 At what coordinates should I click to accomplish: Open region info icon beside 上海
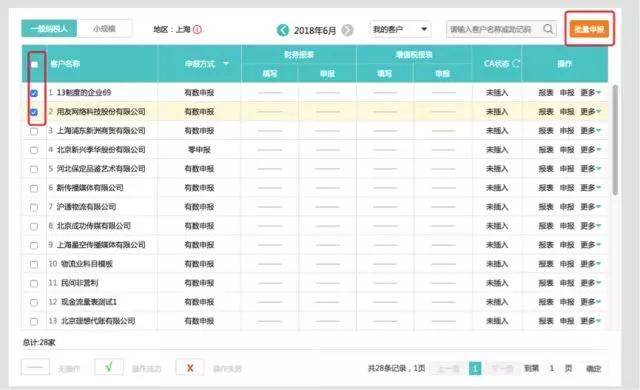pos(198,29)
